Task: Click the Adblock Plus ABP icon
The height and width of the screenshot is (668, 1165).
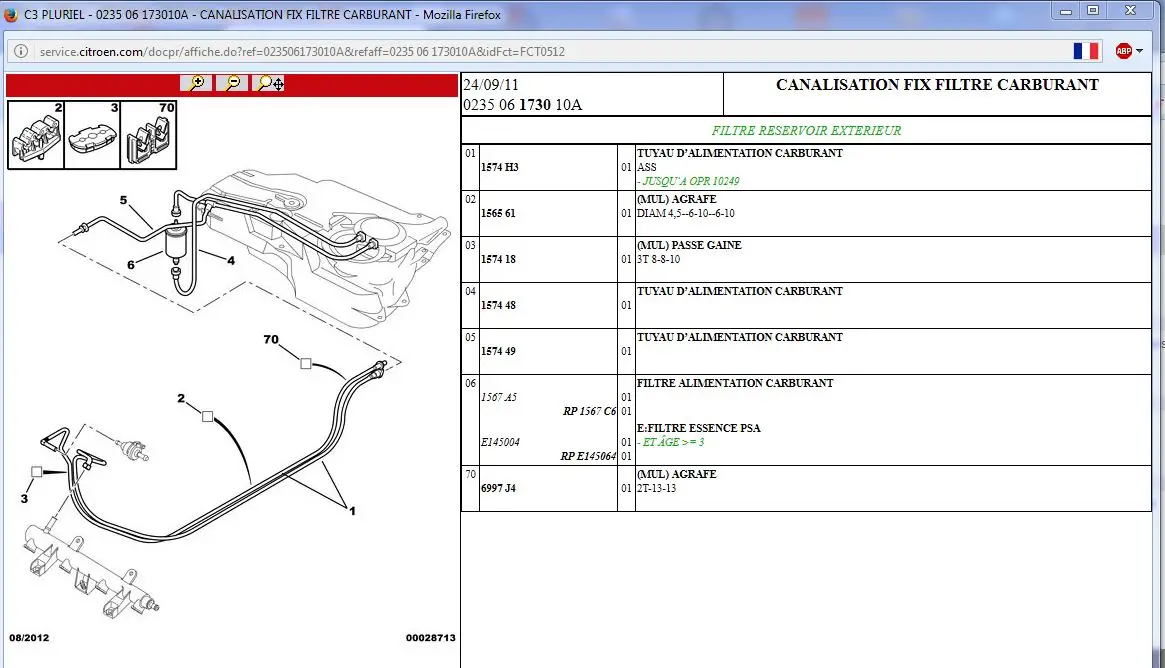Action: coord(1123,51)
